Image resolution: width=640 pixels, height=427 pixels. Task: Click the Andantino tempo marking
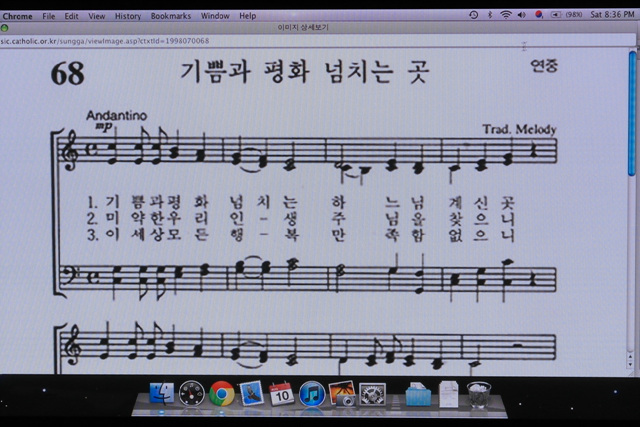coord(116,116)
